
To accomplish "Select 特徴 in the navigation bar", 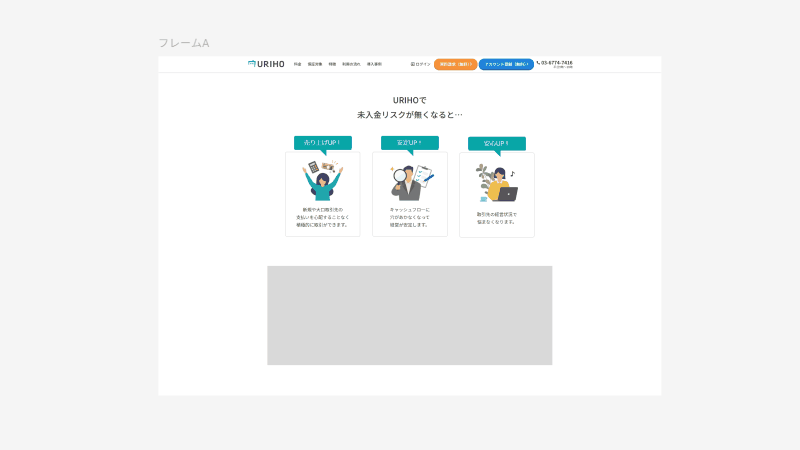I will click(332, 64).
